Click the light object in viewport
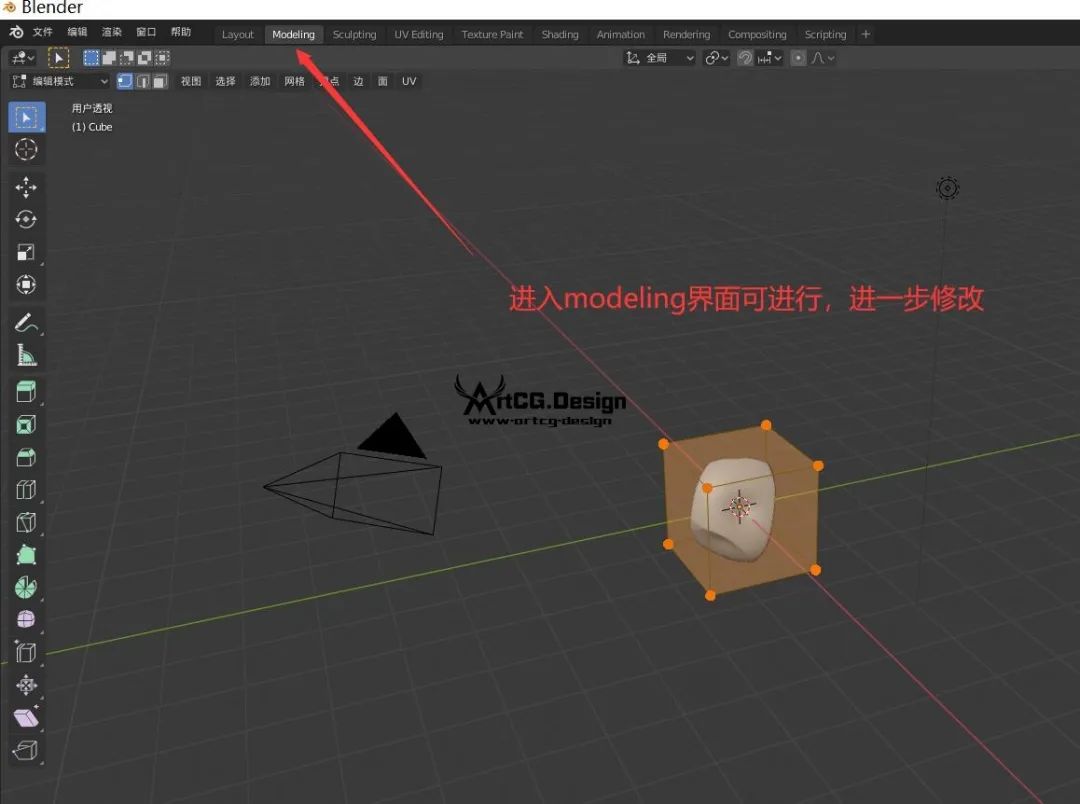The height and width of the screenshot is (804, 1080). pos(948,188)
